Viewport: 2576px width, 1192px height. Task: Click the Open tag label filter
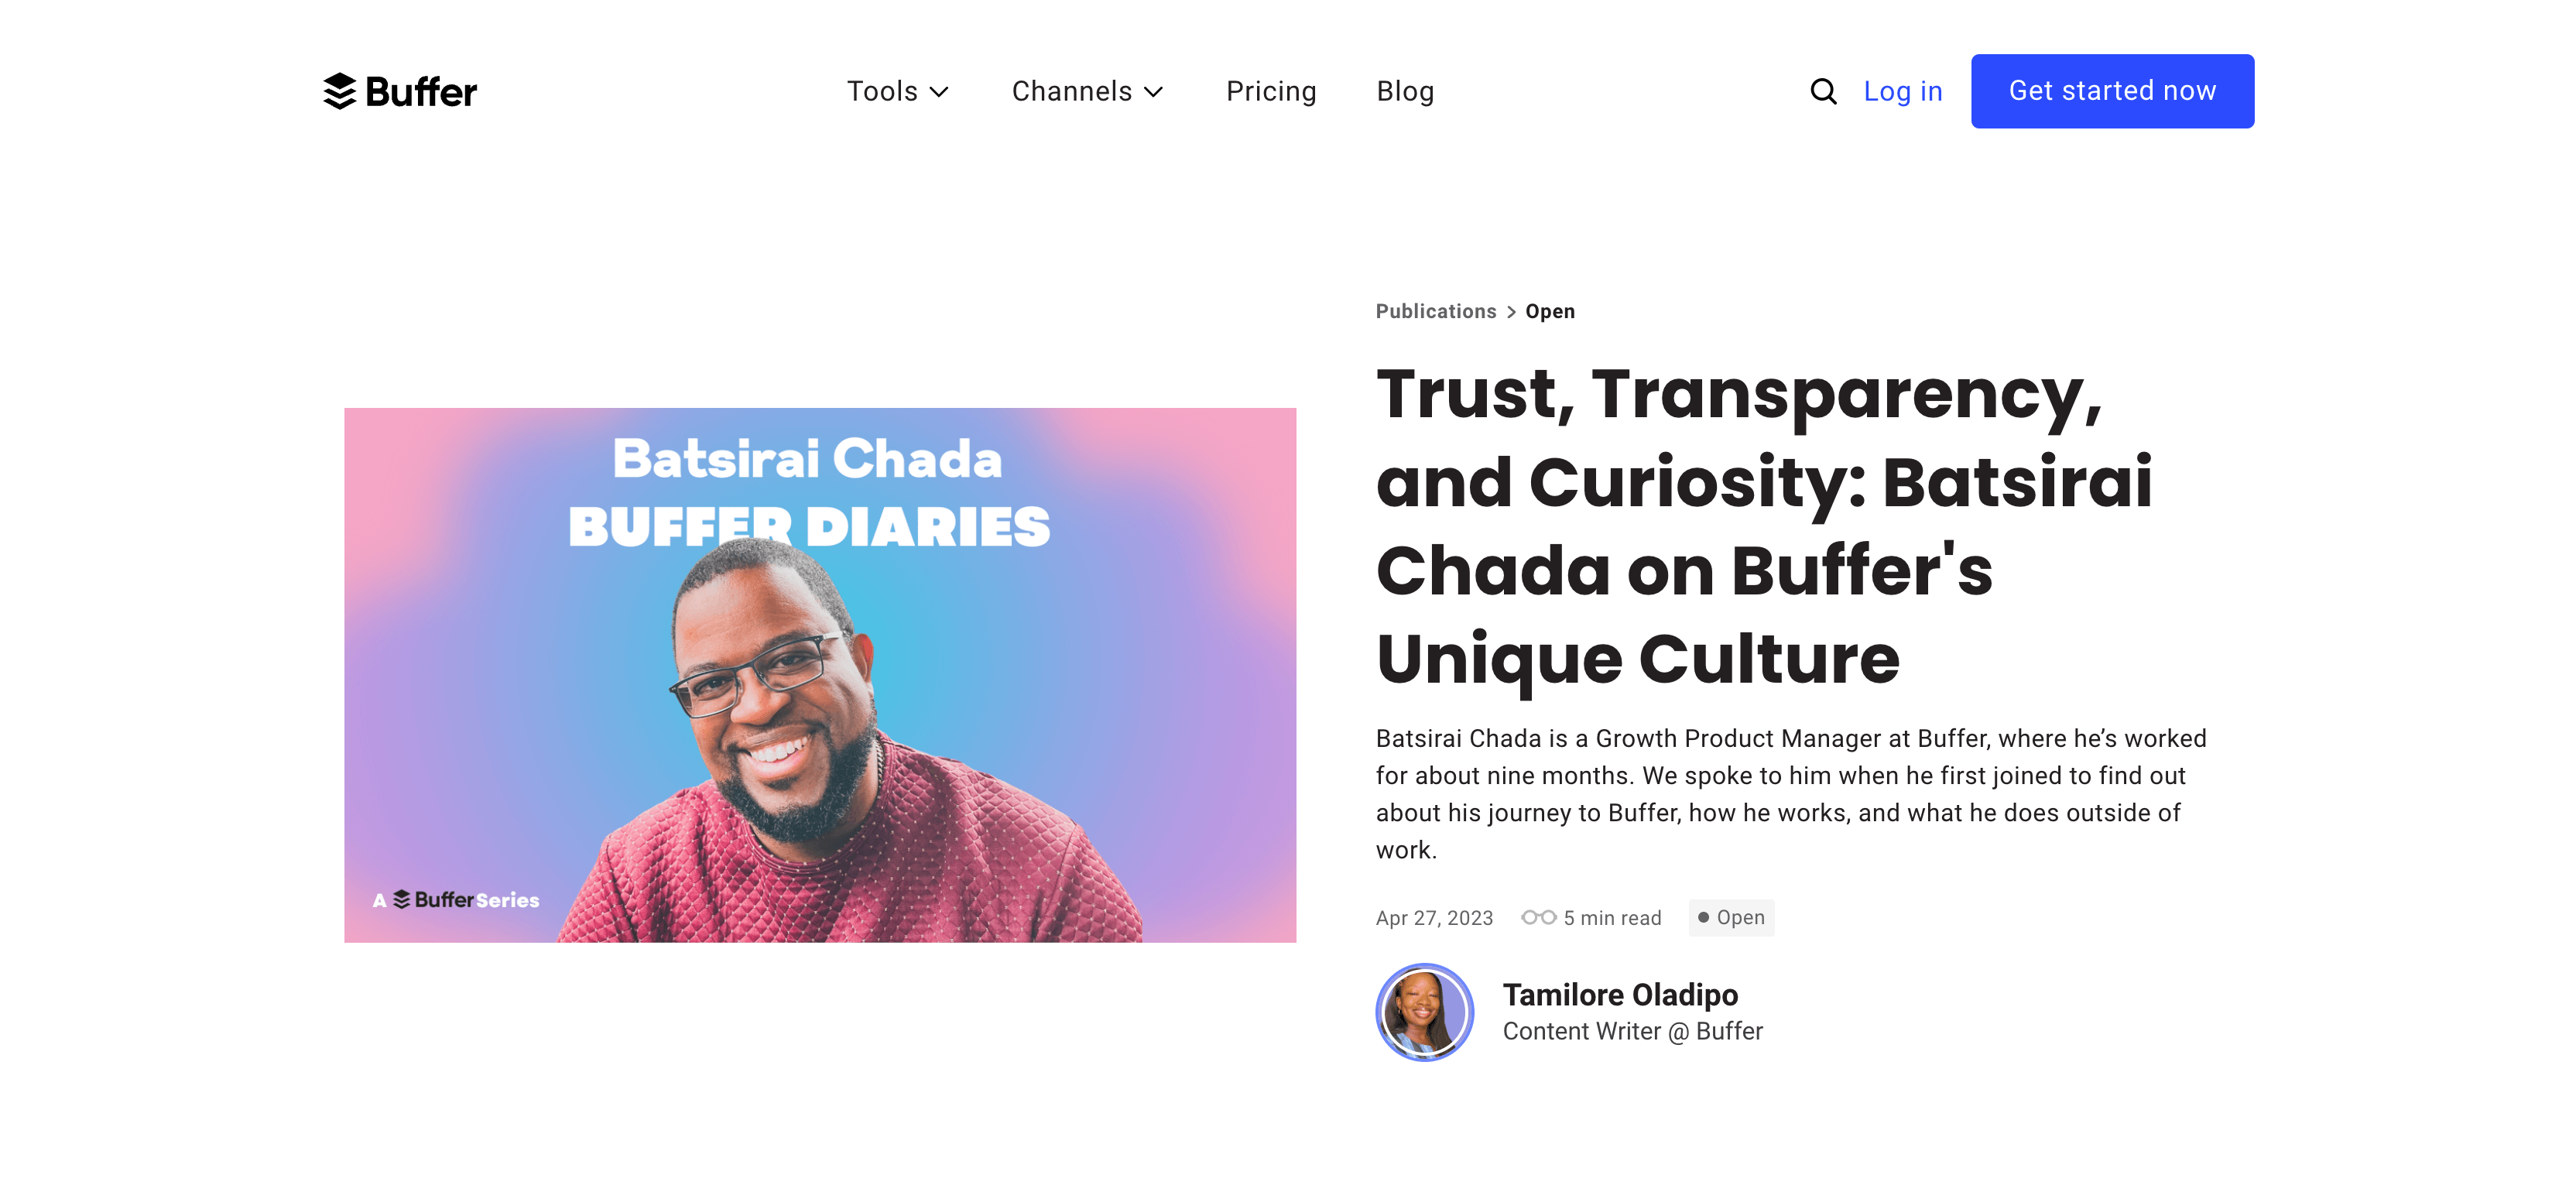tap(1728, 916)
